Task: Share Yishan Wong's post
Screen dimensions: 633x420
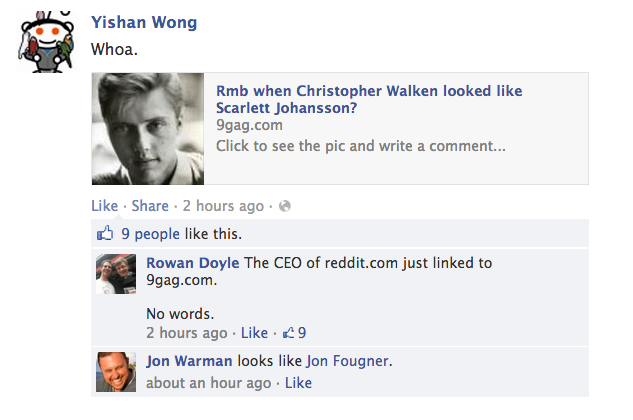Action: (150, 206)
